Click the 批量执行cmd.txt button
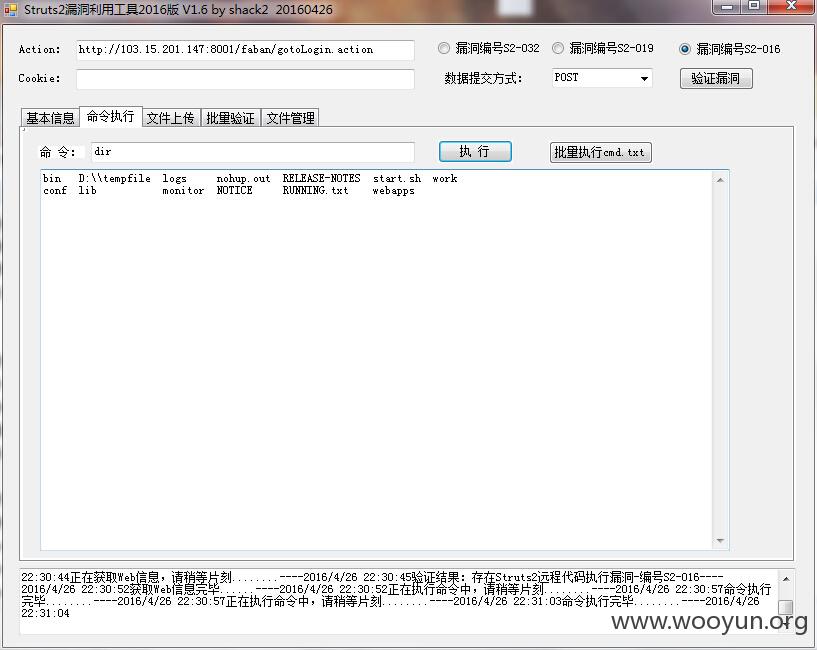The height and width of the screenshot is (650, 817). (601, 152)
